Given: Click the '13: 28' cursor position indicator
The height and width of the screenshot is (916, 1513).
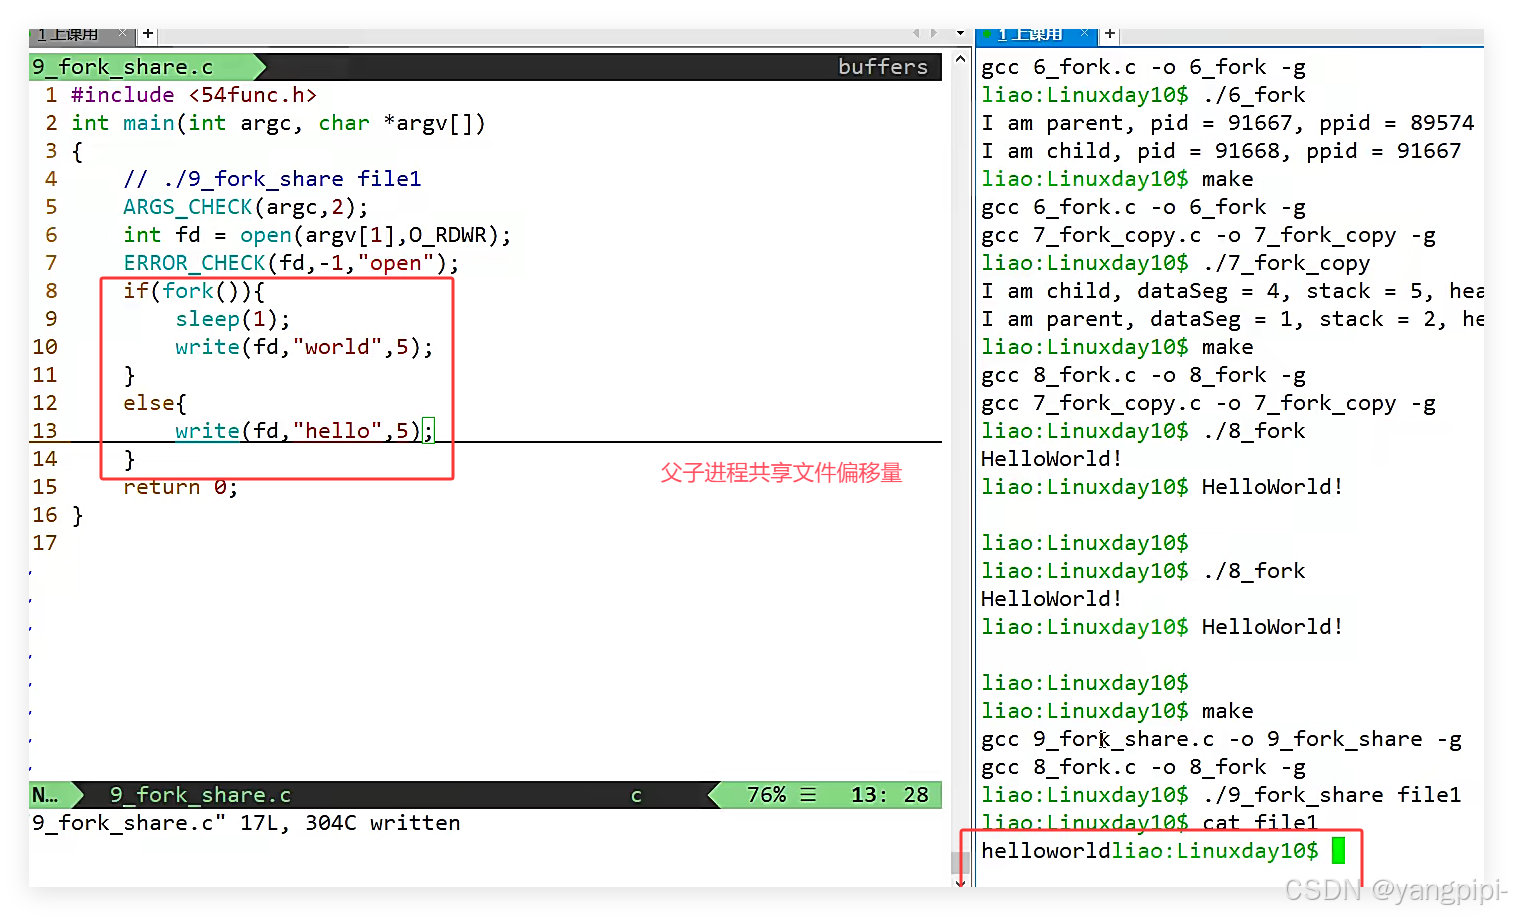Looking at the screenshot, I should click(889, 795).
